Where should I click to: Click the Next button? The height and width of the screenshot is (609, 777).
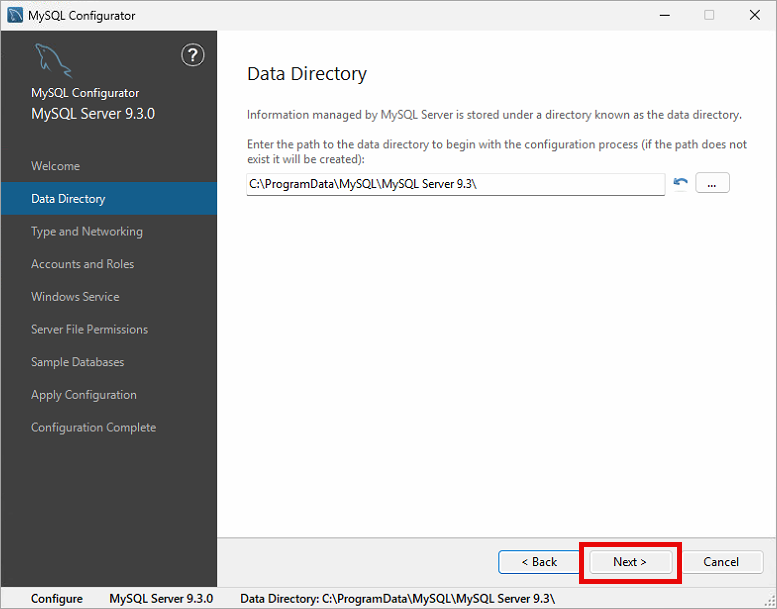[630, 562]
